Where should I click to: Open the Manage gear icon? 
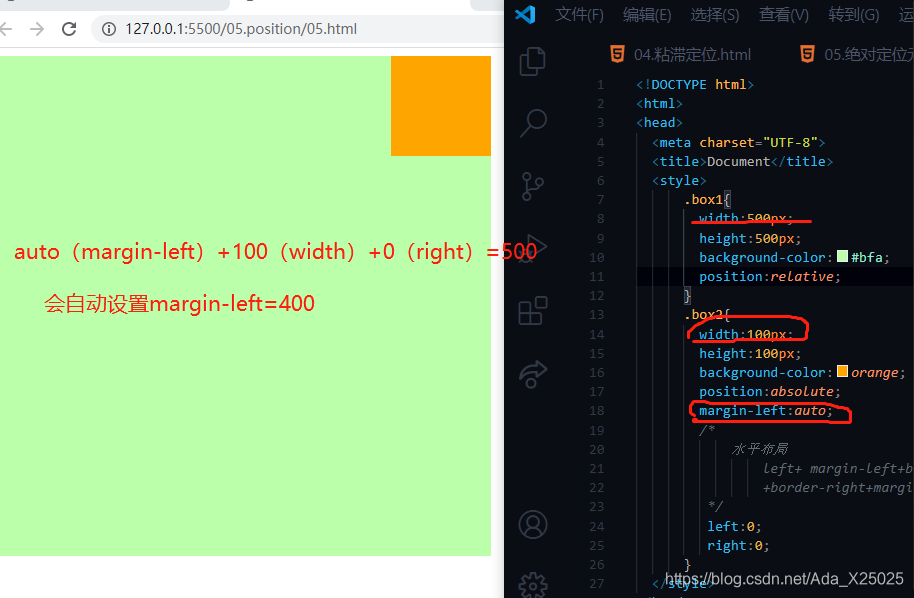pos(533,586)
